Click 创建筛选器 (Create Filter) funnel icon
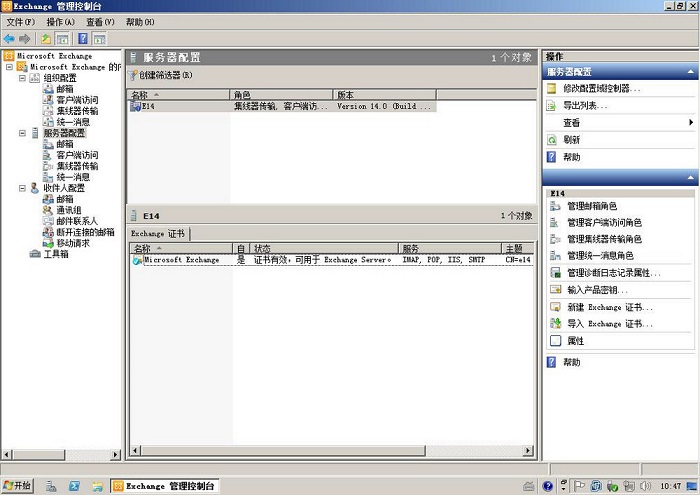The image size is (700, 495). coord(133,75)
